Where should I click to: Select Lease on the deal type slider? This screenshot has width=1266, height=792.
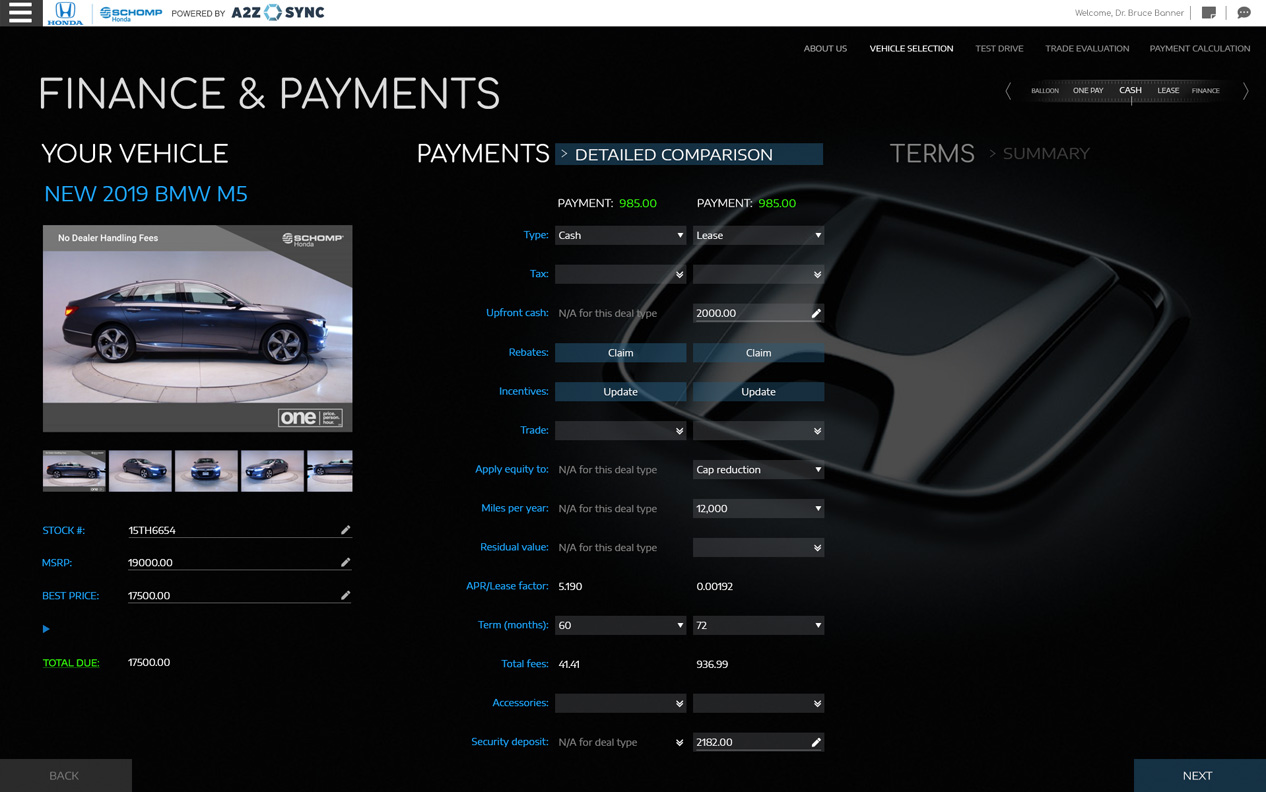1168,91
